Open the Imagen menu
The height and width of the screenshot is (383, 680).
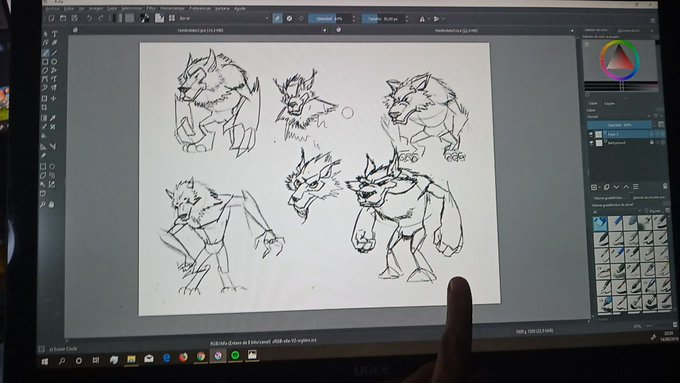96,8
